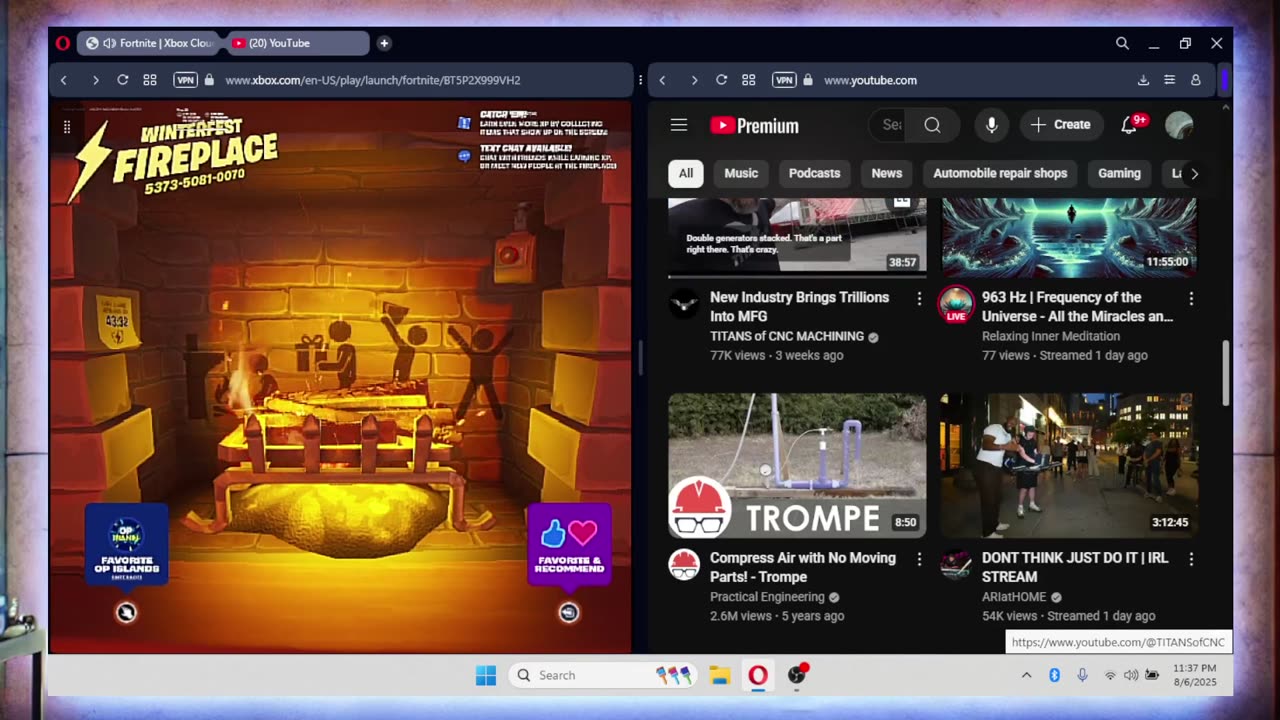Viewport: 1280px width, 720px height.
Task: Toggle the VPN badge in YouTube pane
Action: [x=784, y=80]
